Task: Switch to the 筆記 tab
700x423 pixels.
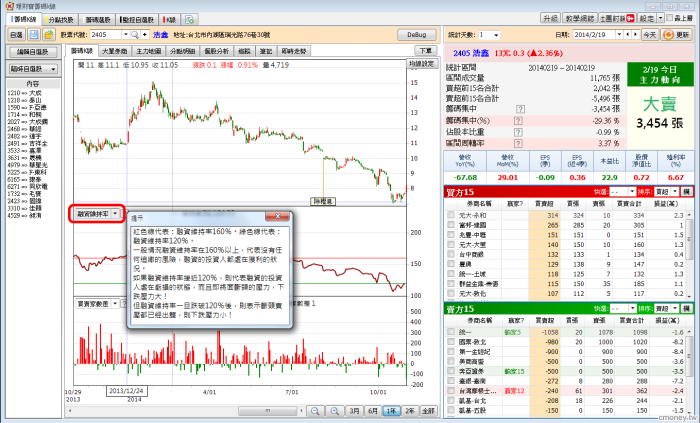Action: click(x=266, y=51)
